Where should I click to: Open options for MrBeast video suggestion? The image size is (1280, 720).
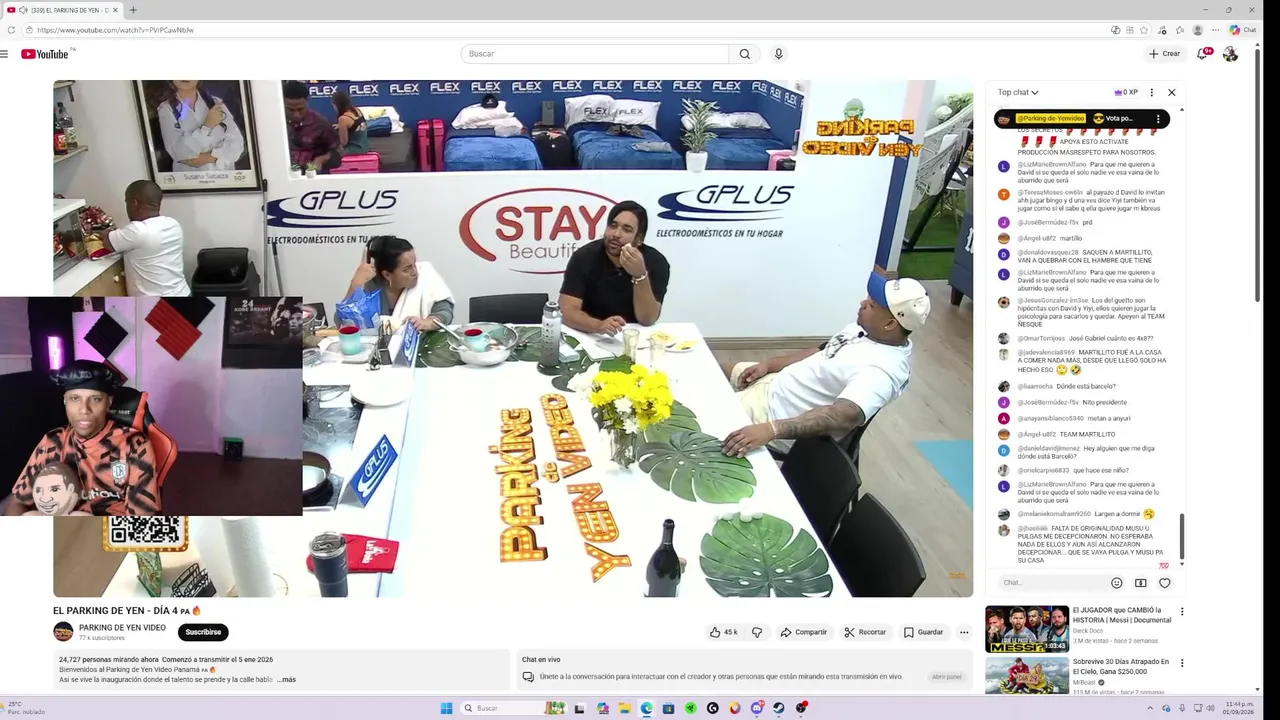(x=1182, y=663)
